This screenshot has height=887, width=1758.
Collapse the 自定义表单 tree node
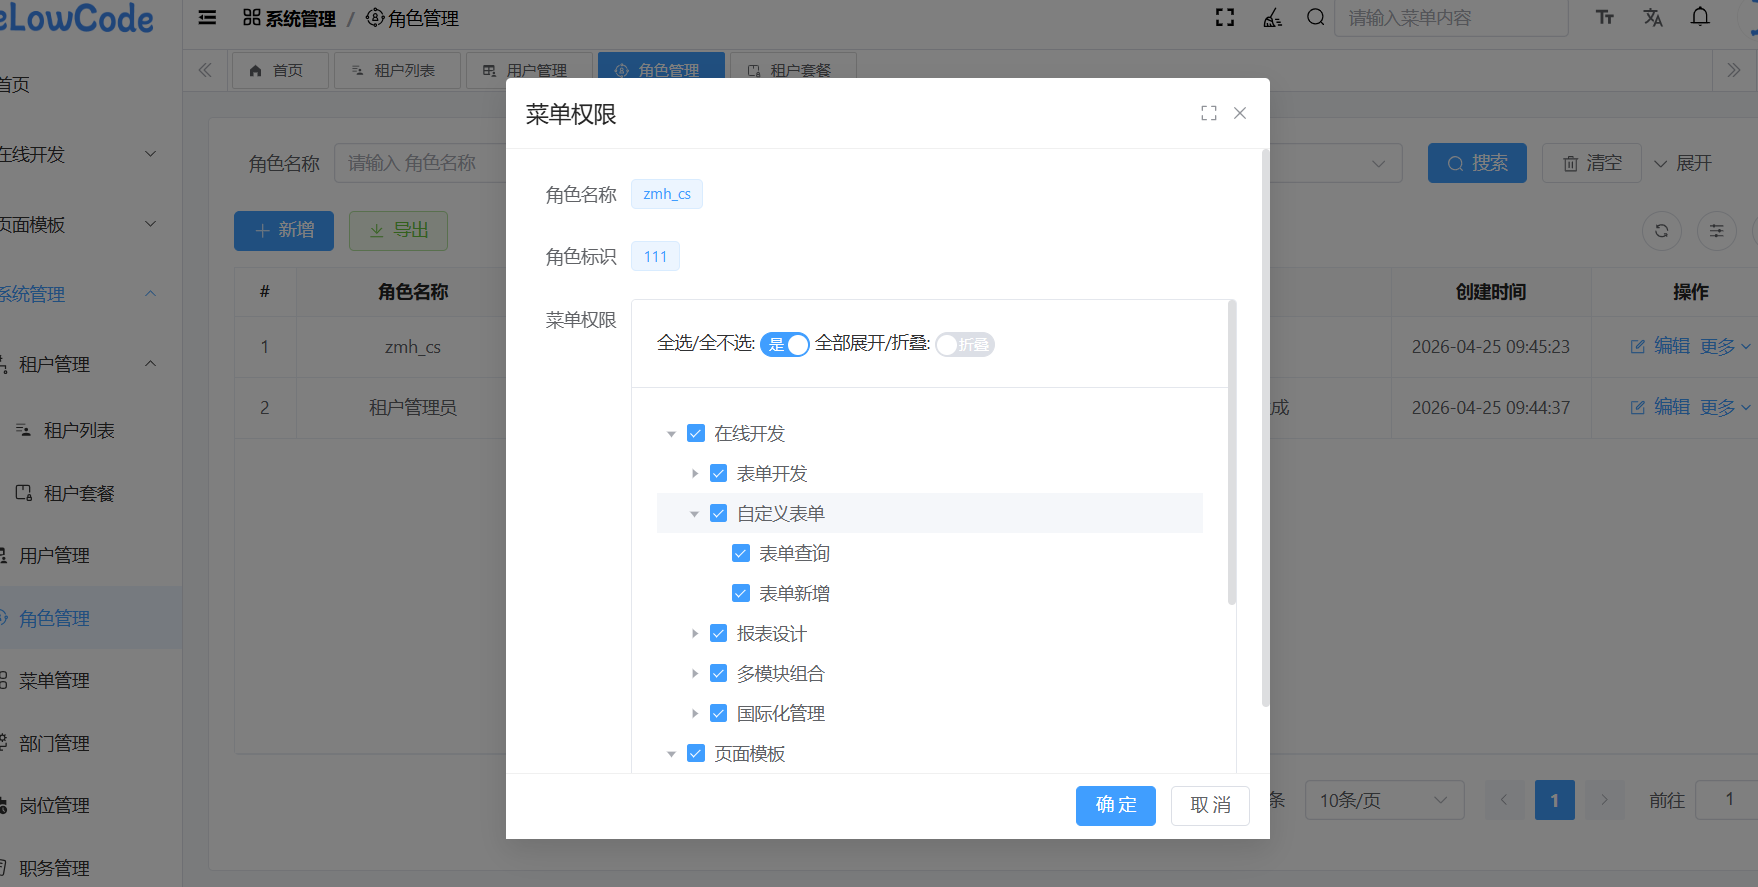pos(695,514)
